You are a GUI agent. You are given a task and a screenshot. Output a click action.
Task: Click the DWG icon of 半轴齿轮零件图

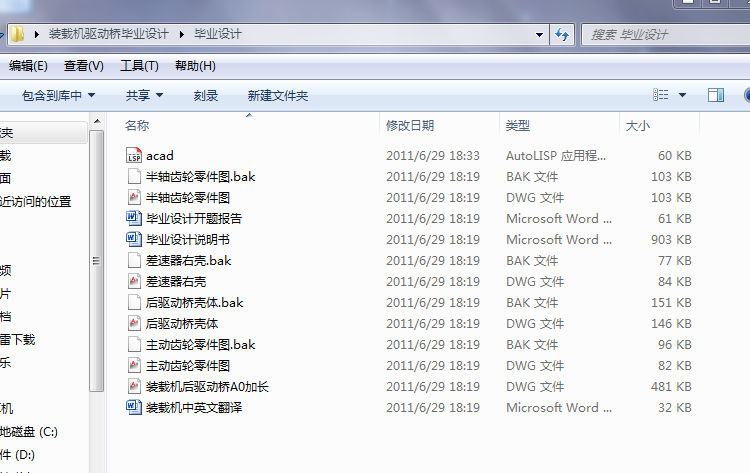134,198
